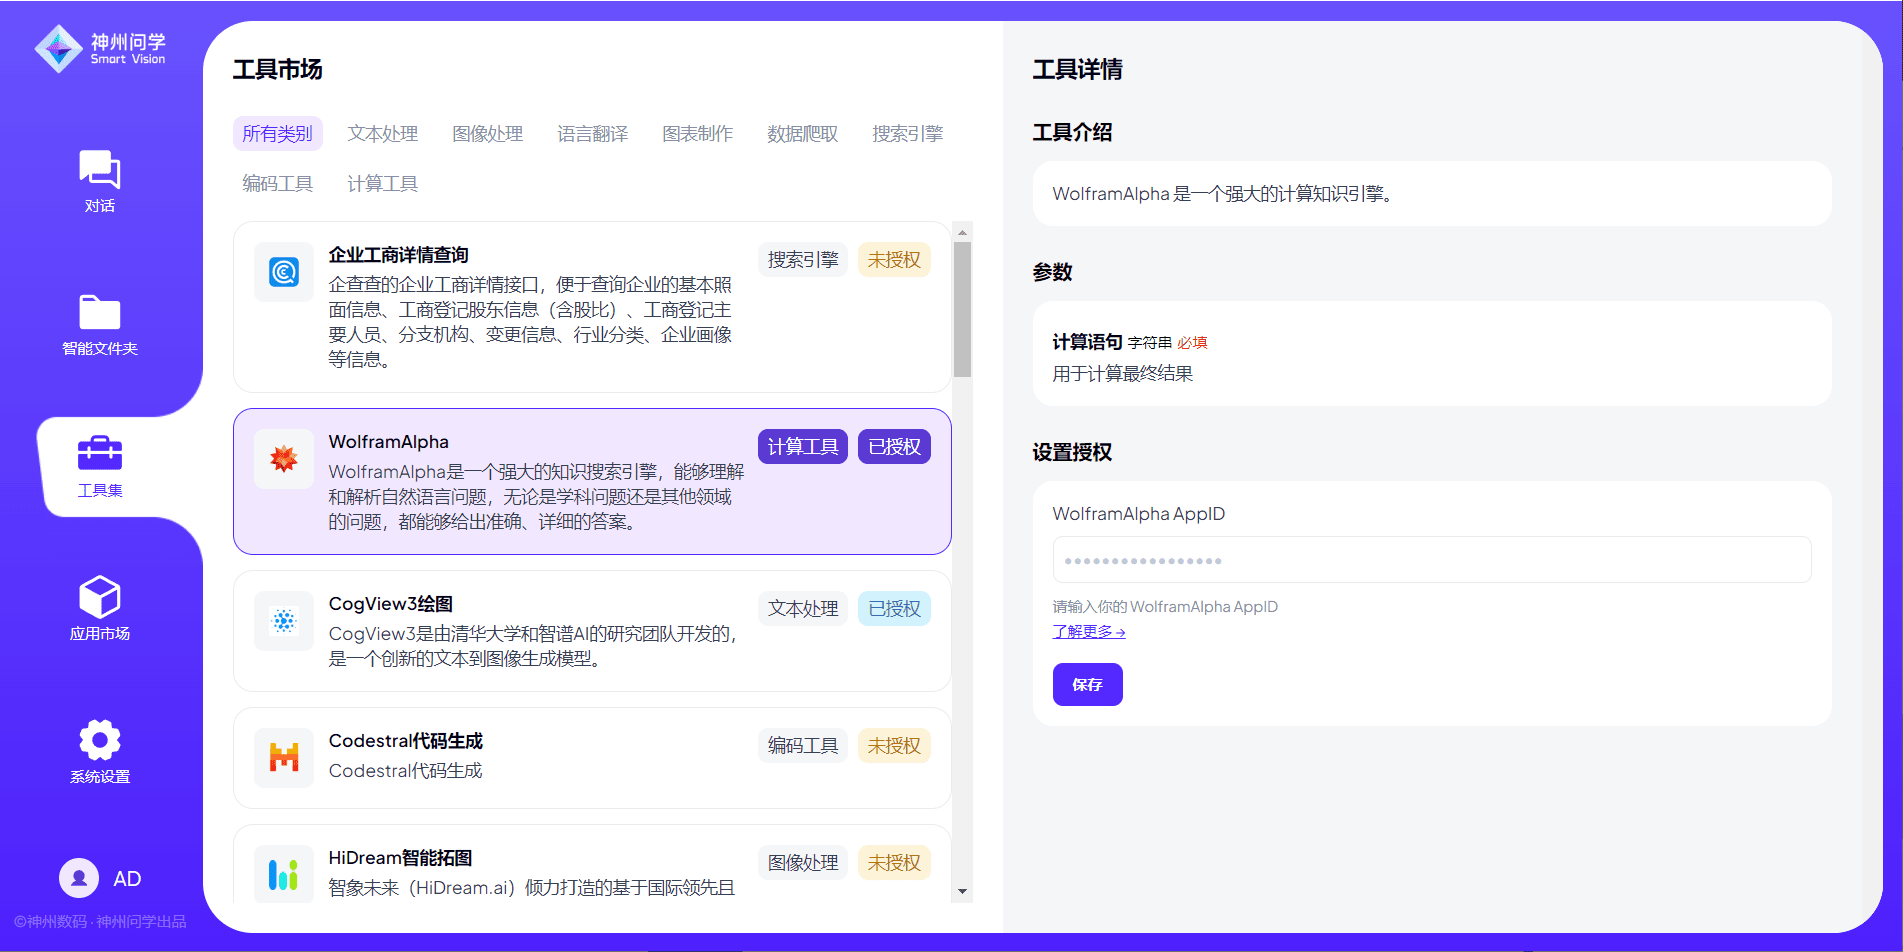This screenshot has width=1903, height=952.
Task: Open the 智能文件夹 folder icon
Action: (x=99, y=313)
